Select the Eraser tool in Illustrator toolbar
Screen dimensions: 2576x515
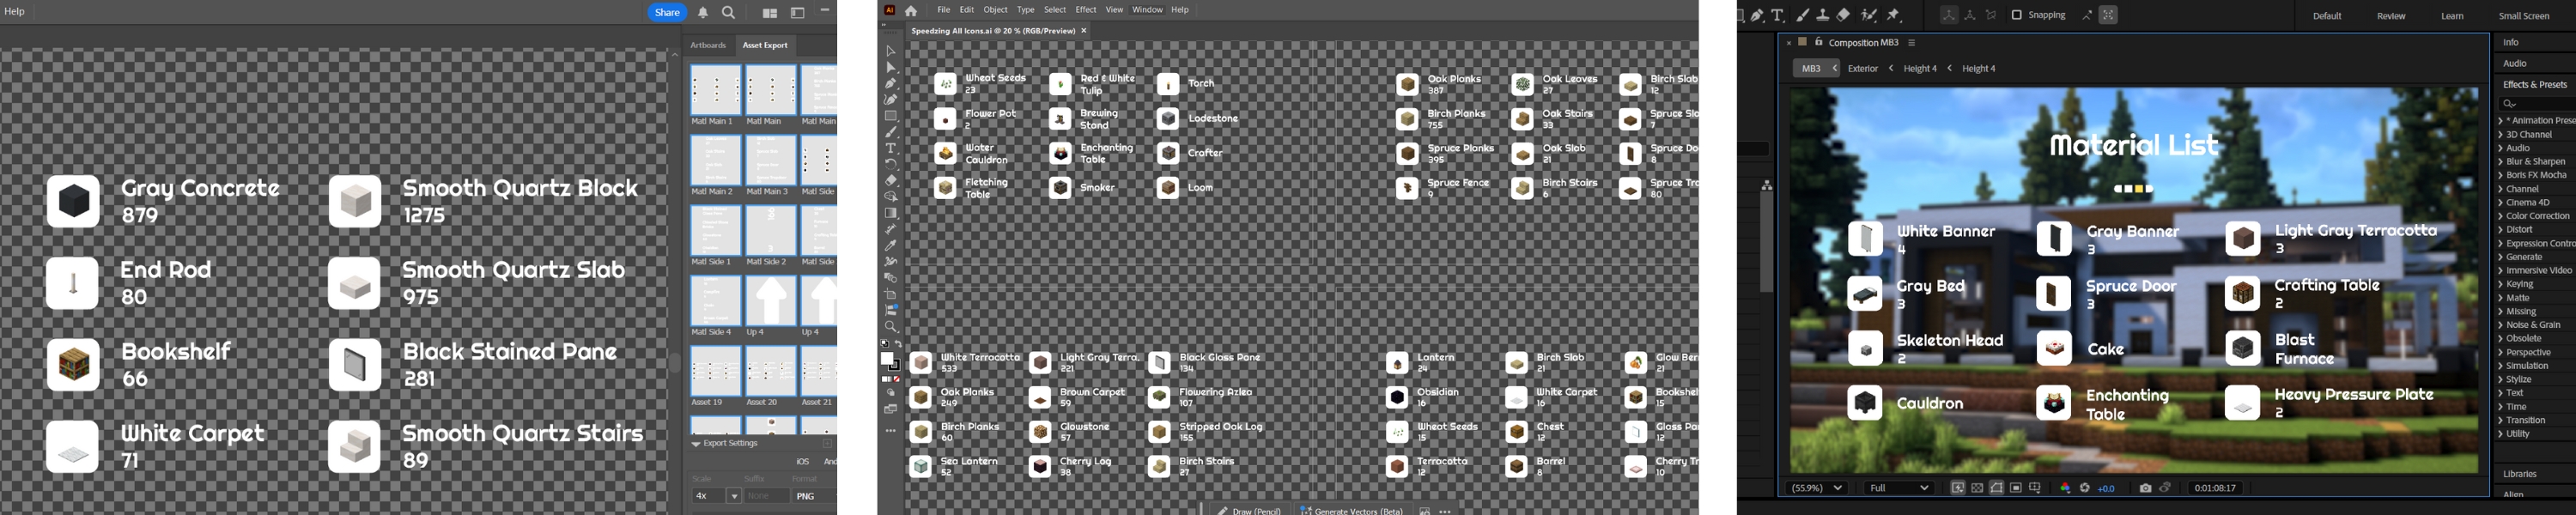click(x=890, y=181)
